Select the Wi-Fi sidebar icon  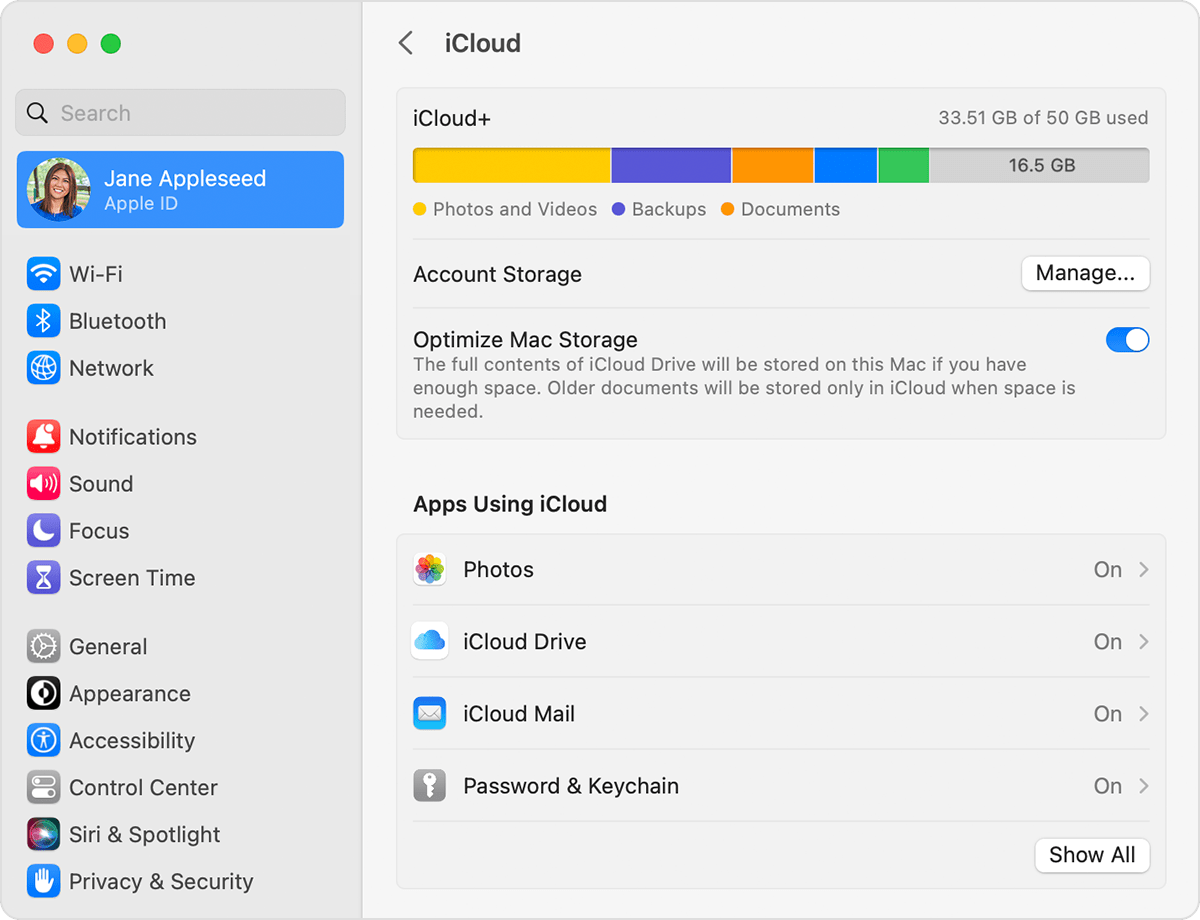pos(43,273)
